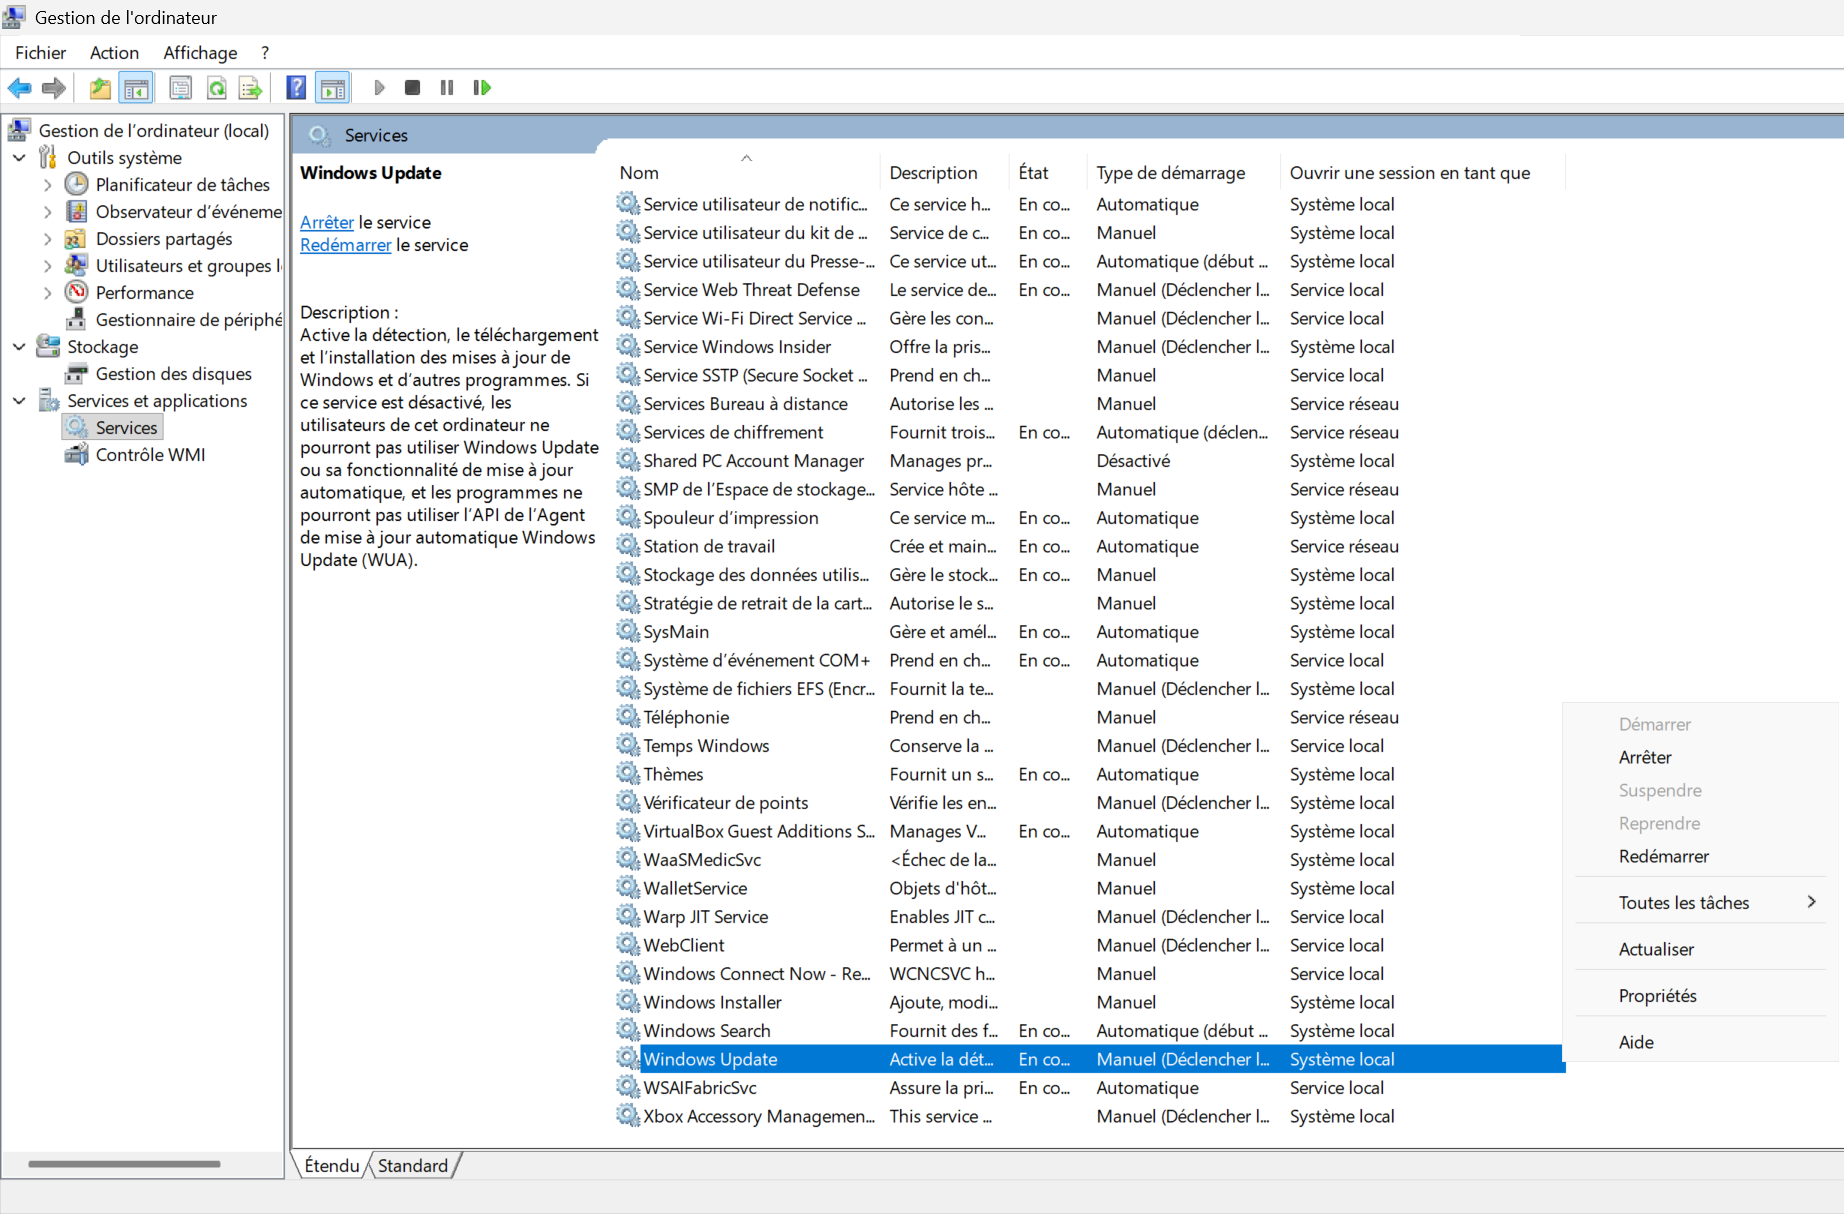
Task: Click the Export list toolbar icon
Action: pos(250,88)
